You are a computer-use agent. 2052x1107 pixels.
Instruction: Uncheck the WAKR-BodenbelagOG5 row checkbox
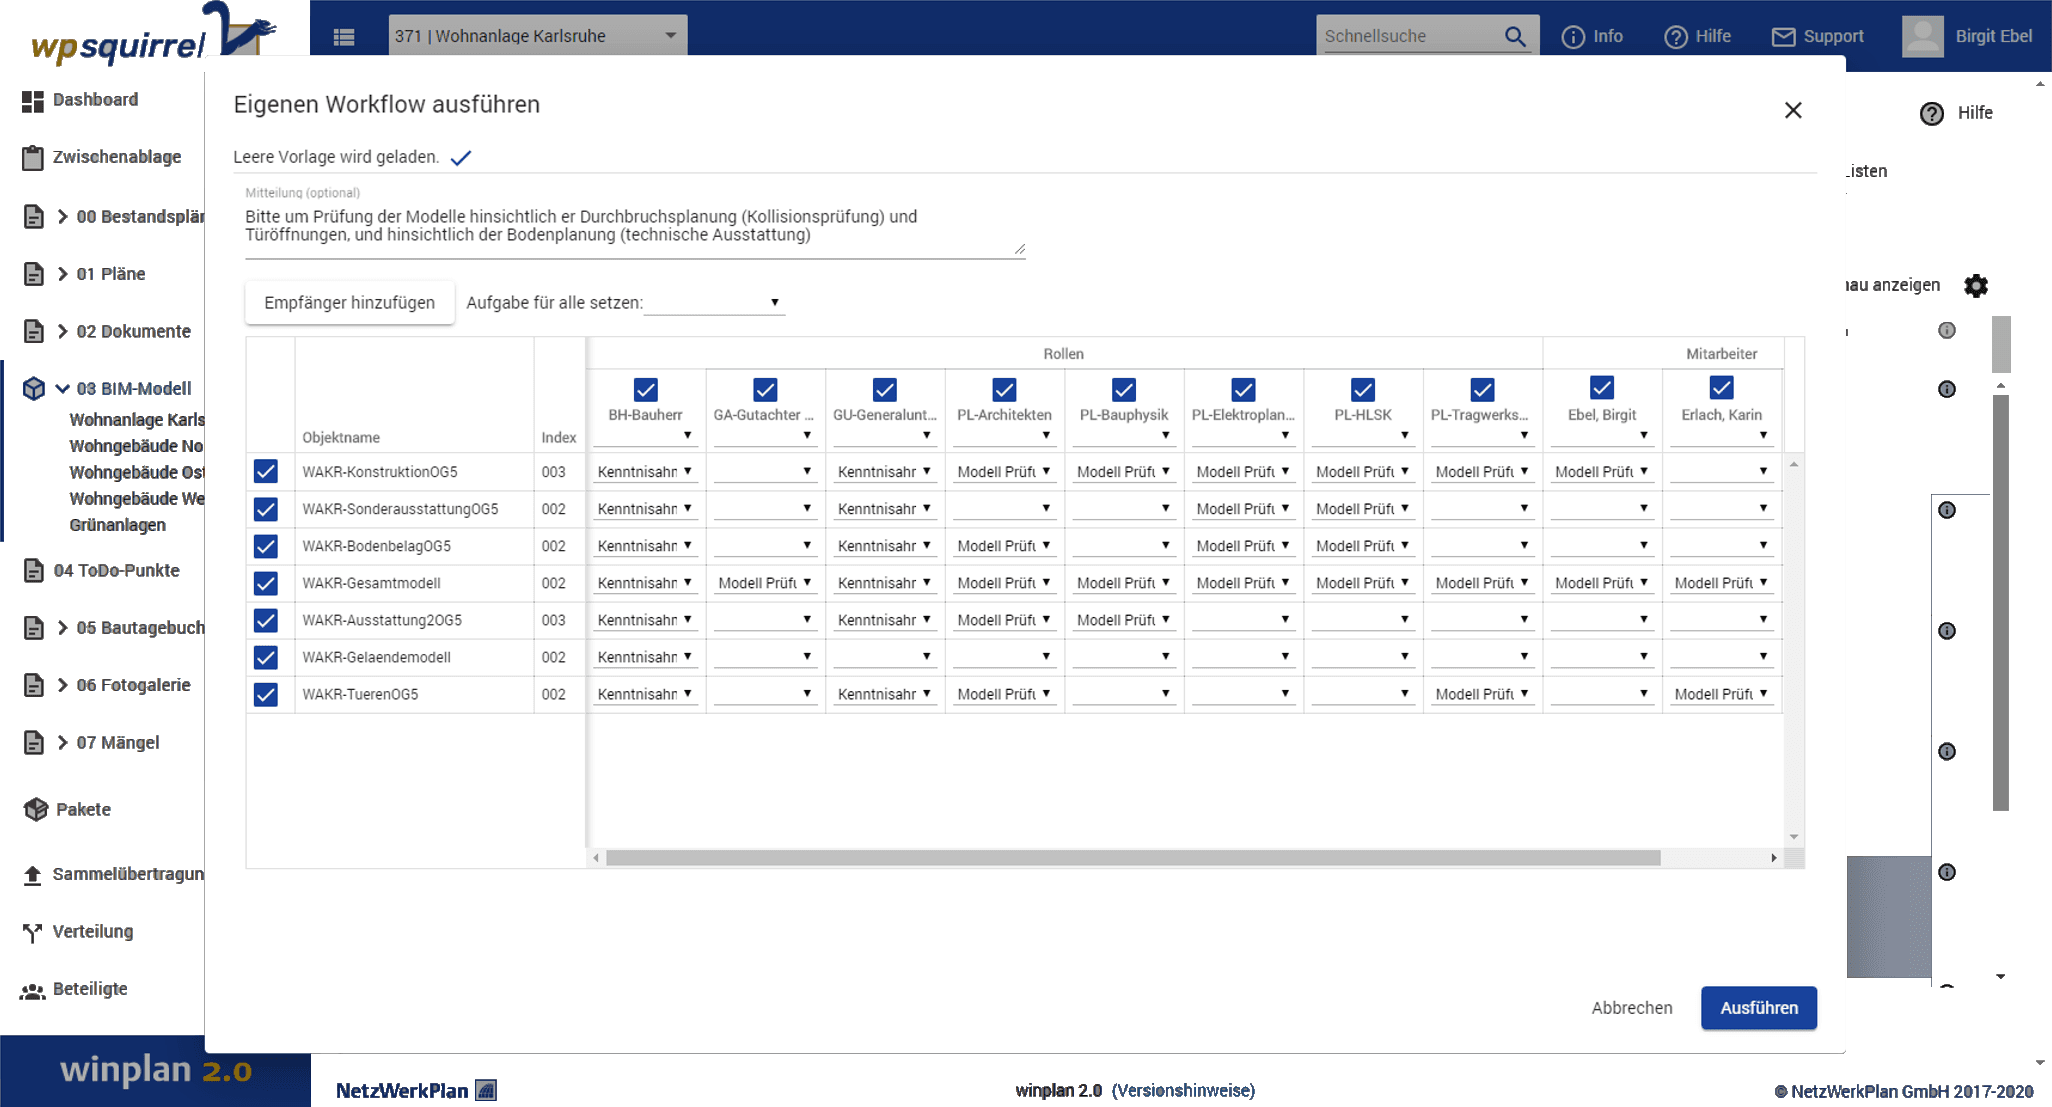tap(265, 546)
